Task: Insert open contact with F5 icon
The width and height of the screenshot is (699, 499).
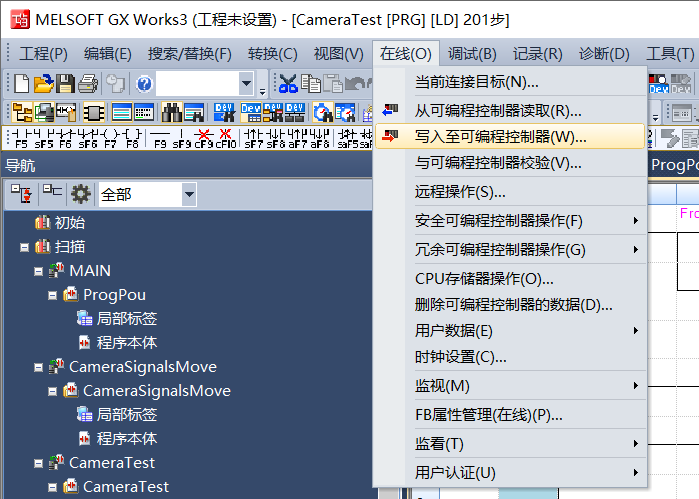Action: [x=21, y=139]
